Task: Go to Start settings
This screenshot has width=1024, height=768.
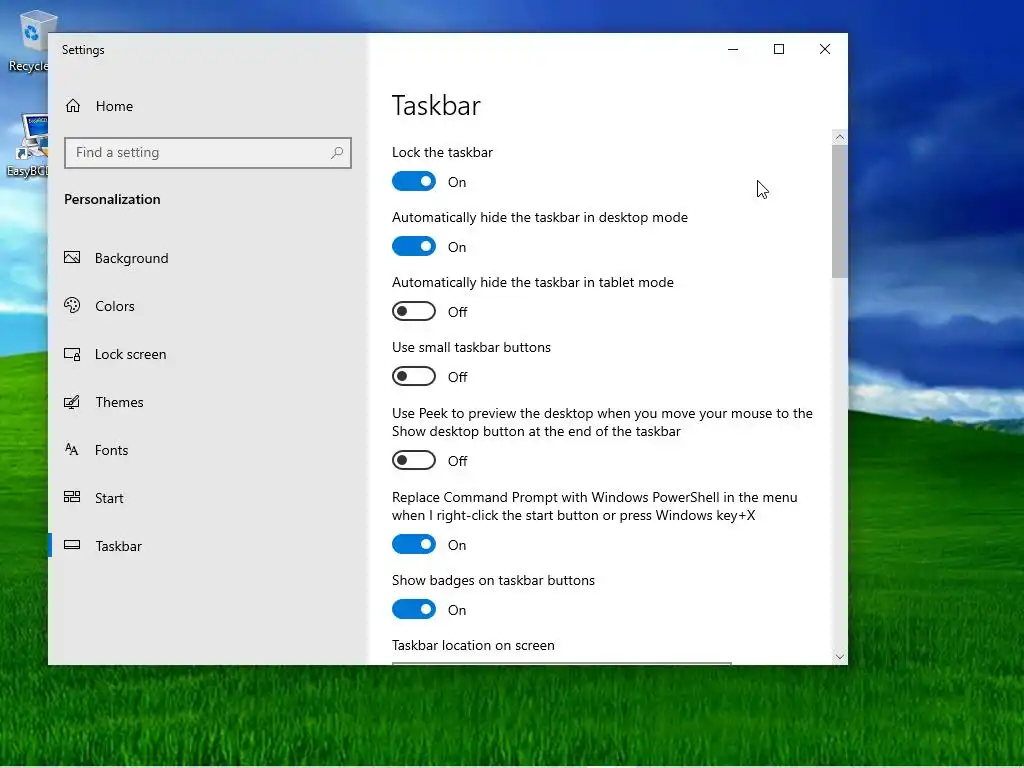Action: coord(208,498)
